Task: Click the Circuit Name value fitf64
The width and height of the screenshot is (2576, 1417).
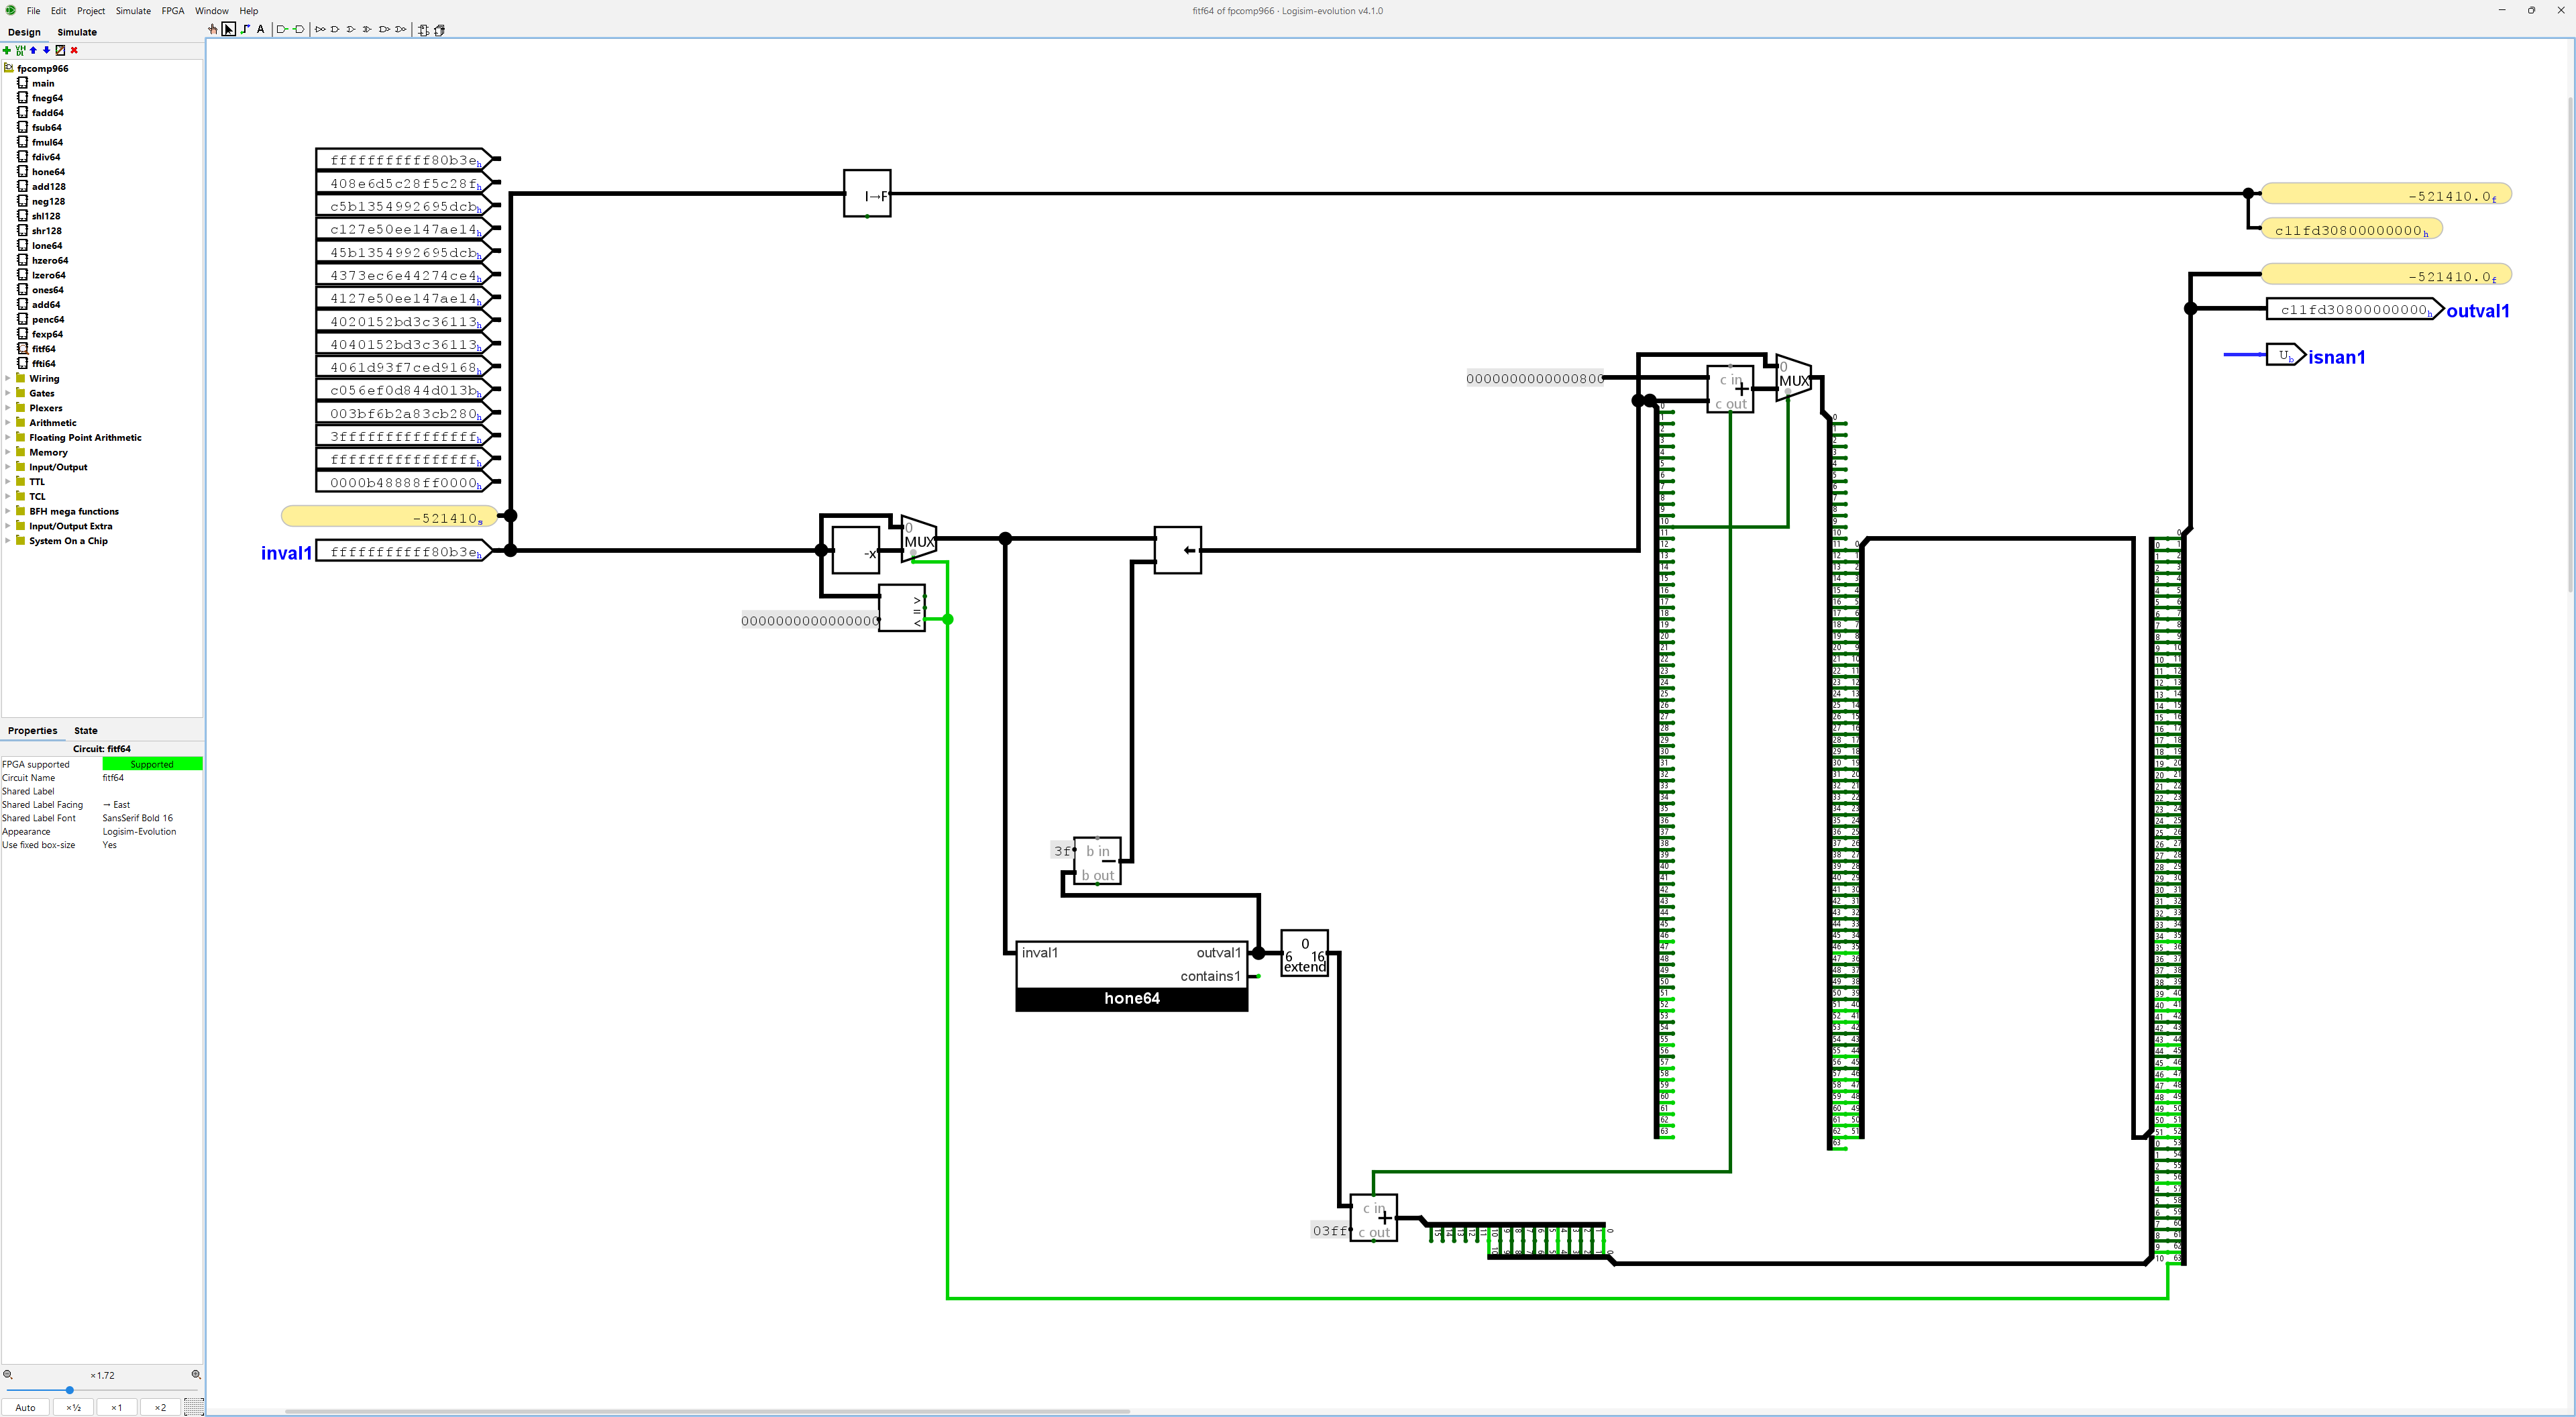Action: (x=152, y=778)
